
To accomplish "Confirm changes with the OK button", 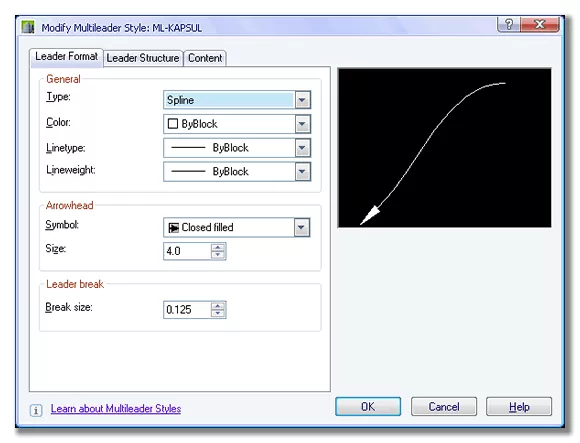I will click(x=368, y=407).
